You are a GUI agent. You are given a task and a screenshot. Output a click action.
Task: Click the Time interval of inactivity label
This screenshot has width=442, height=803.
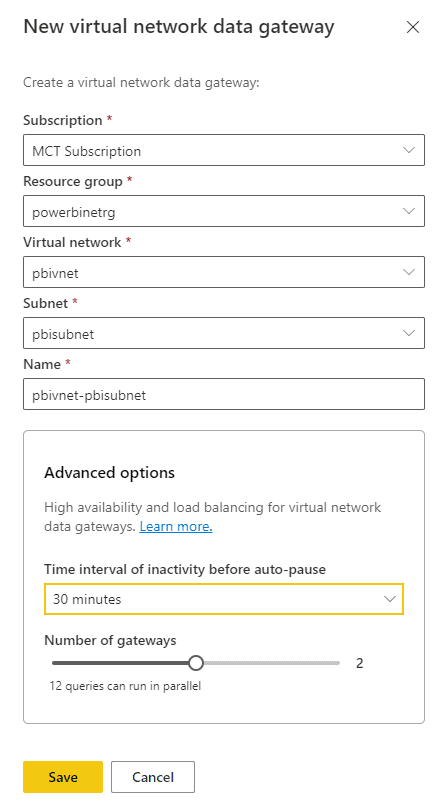pos(185,569)
